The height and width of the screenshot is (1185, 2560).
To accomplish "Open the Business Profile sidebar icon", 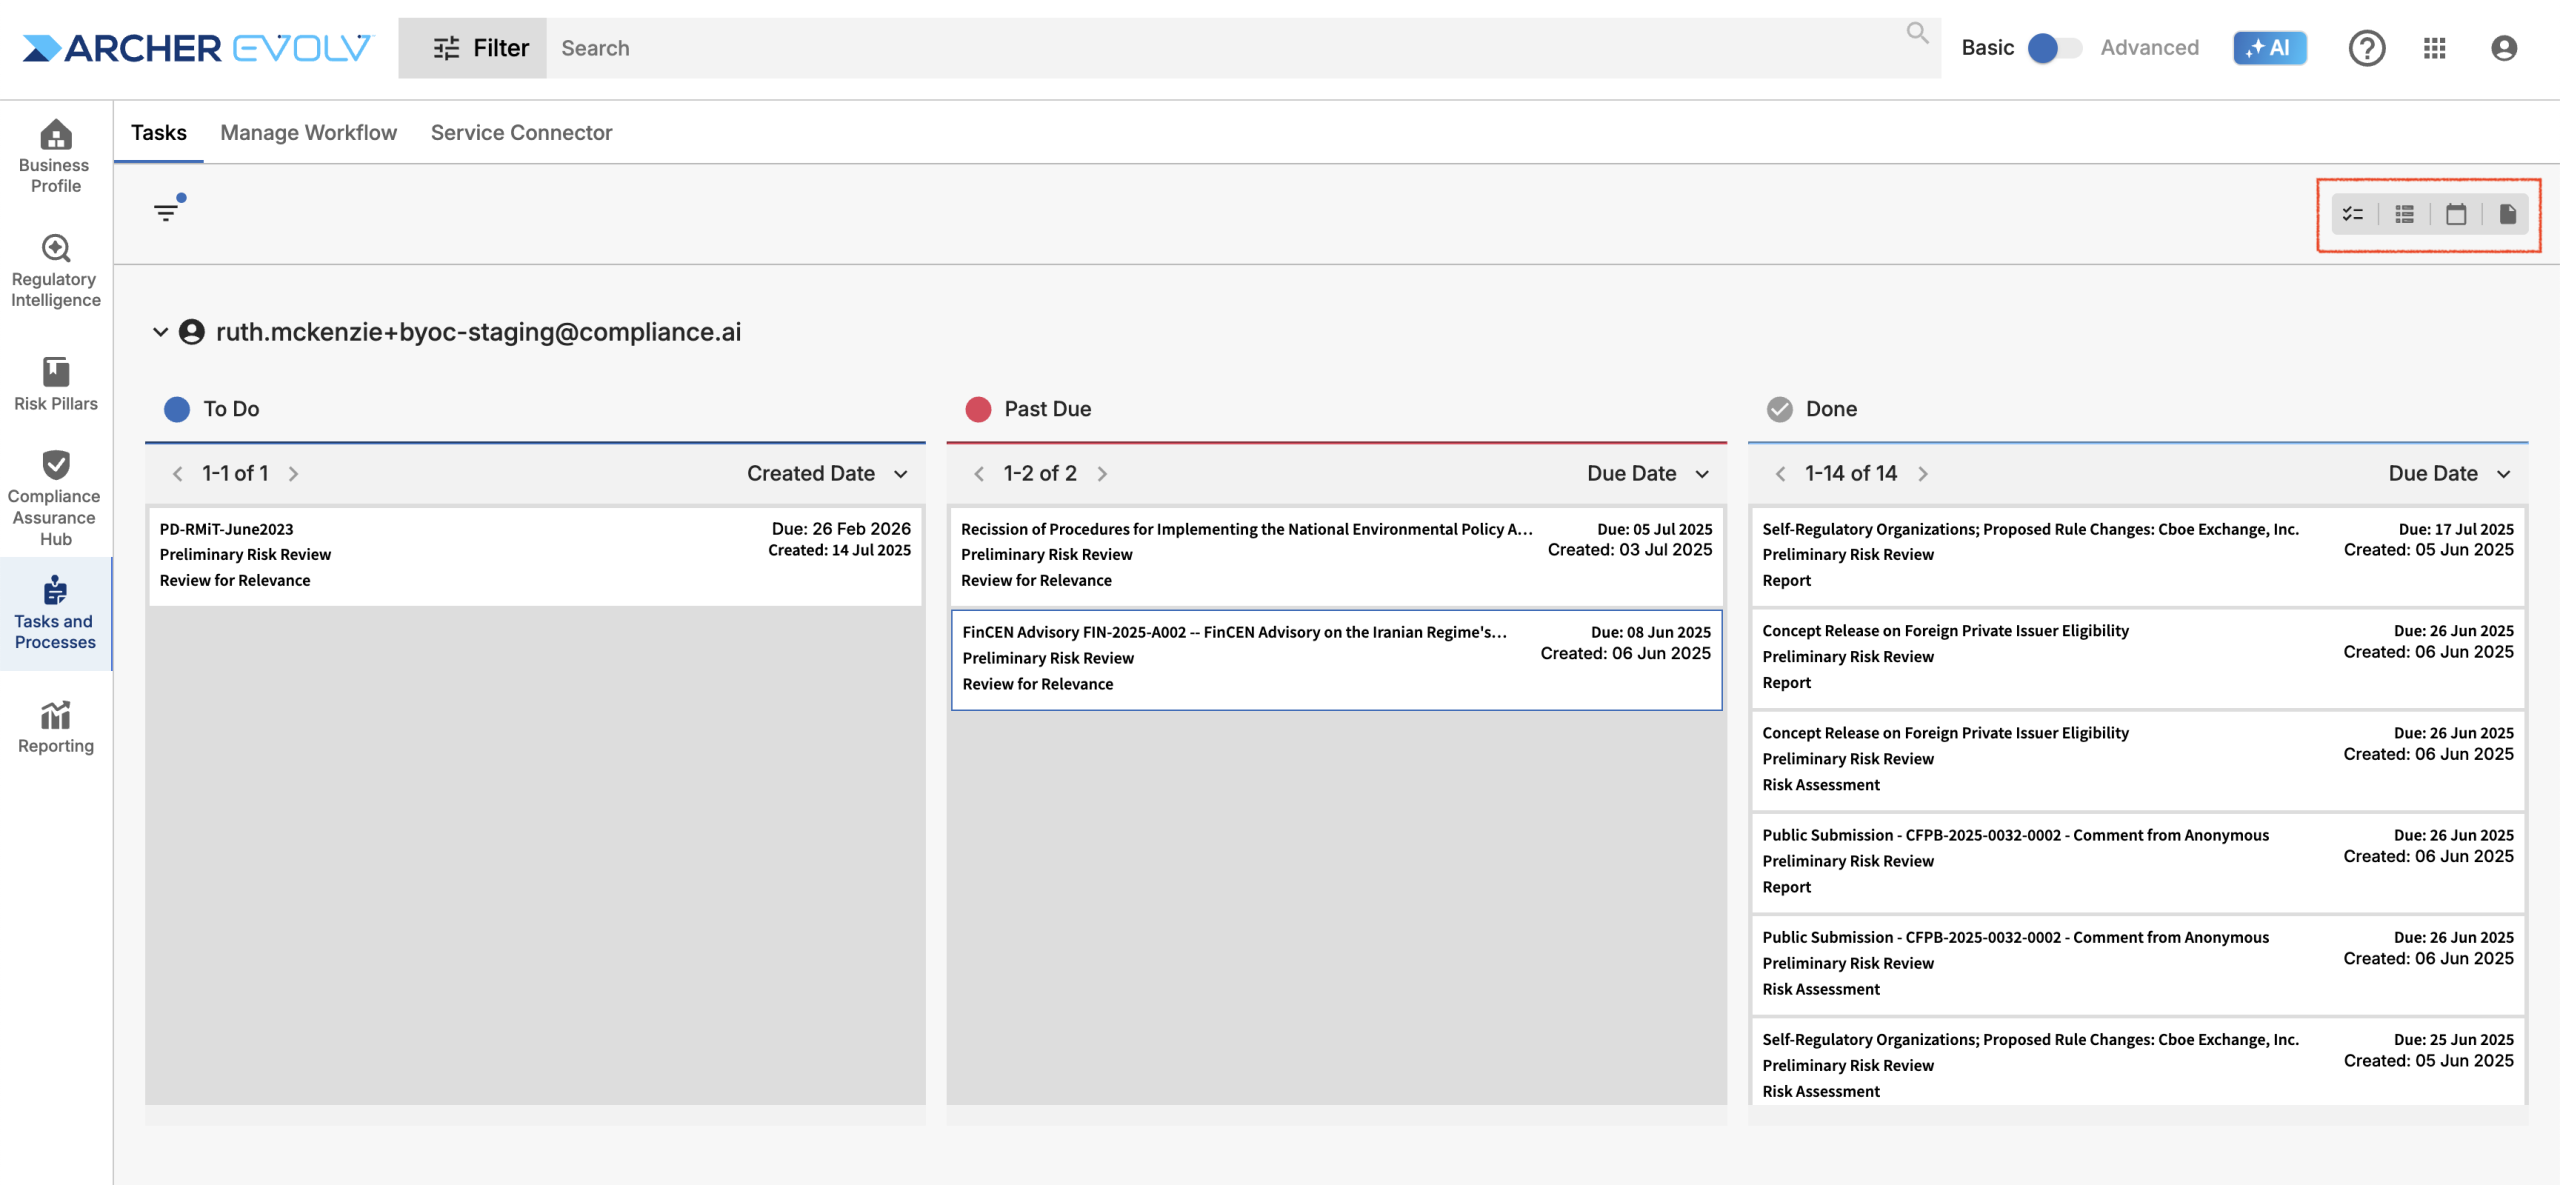I will click(x=55, y=155).
